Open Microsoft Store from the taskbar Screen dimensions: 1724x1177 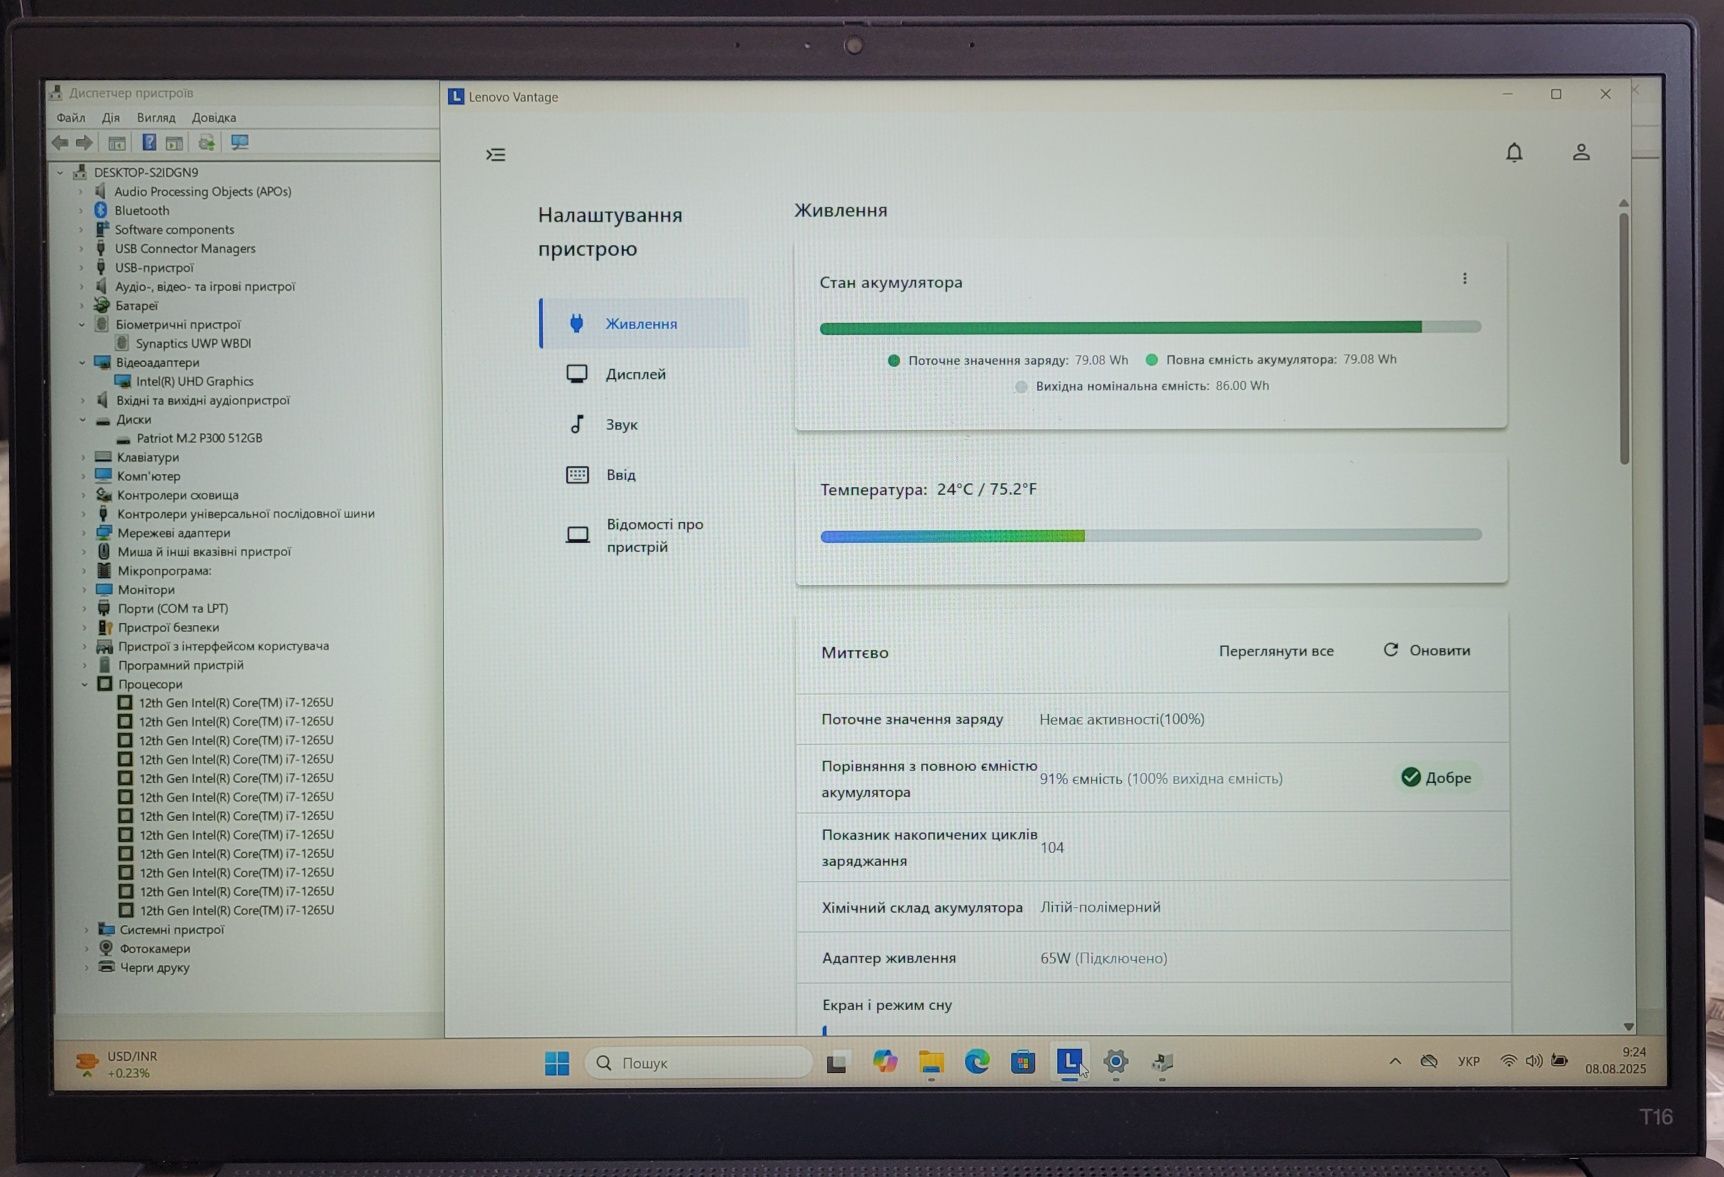[1023, 1063]
